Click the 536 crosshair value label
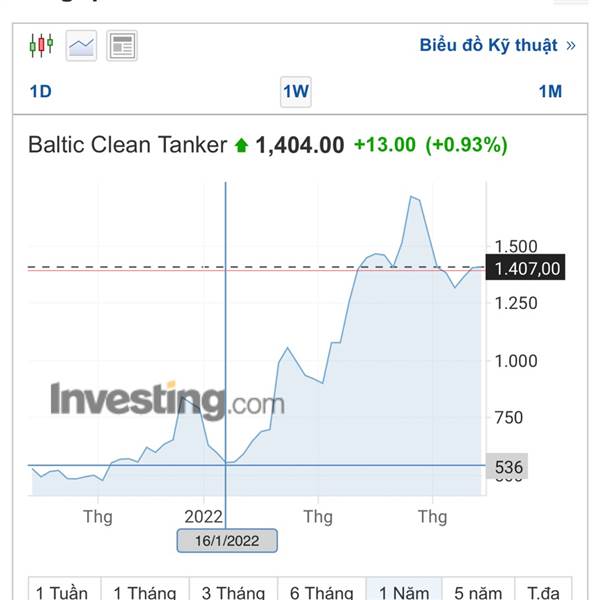Screen dimensions: 600x600 point(507,466)
